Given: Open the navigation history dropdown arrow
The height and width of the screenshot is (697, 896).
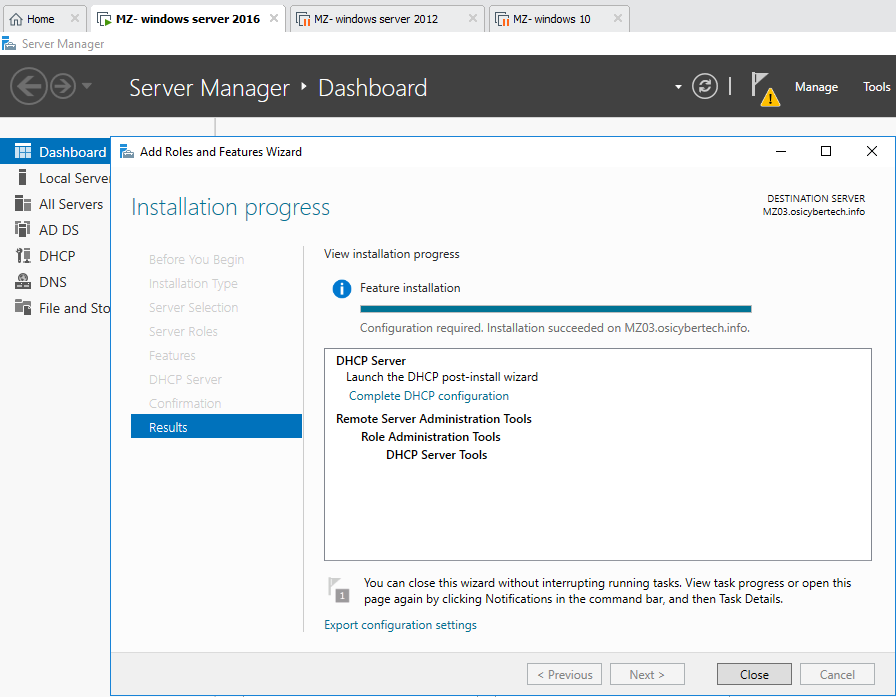Looking at the screenshot, I should pyautogui.click(x=87, y=86).
